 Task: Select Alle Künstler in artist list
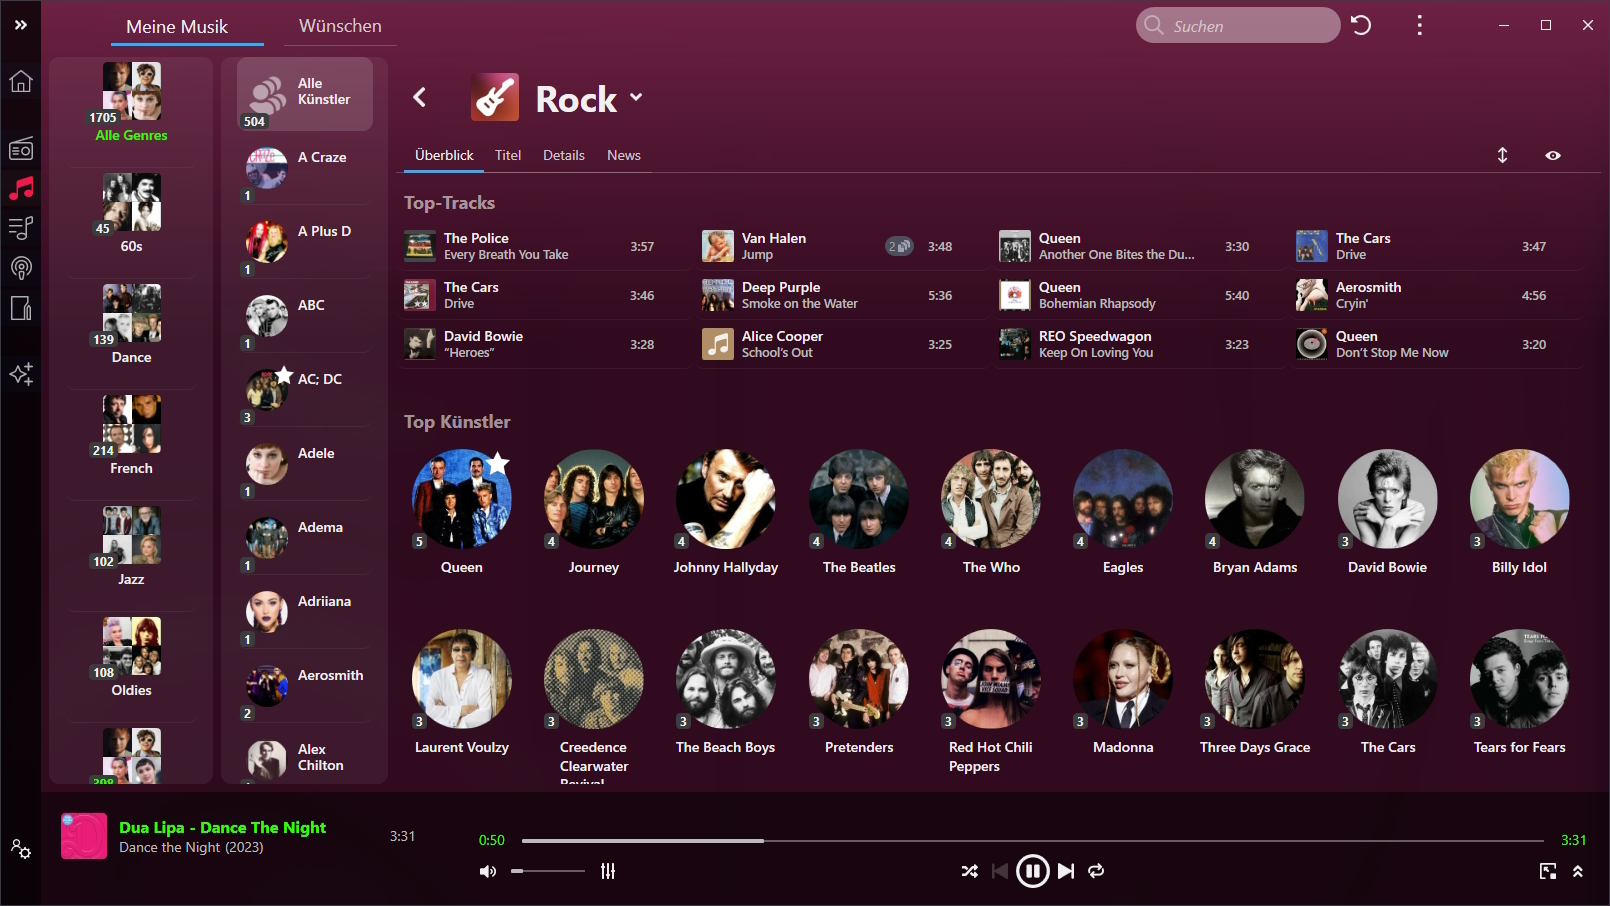[305, 93]
